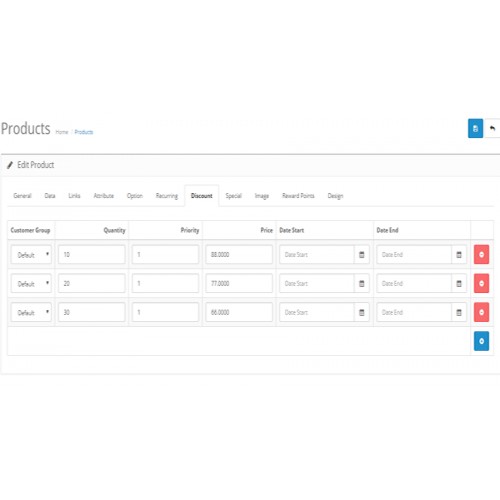Screen dimensions: 500x500
Task: Open Date Start calendar in first row
Action: pos(361,255)
